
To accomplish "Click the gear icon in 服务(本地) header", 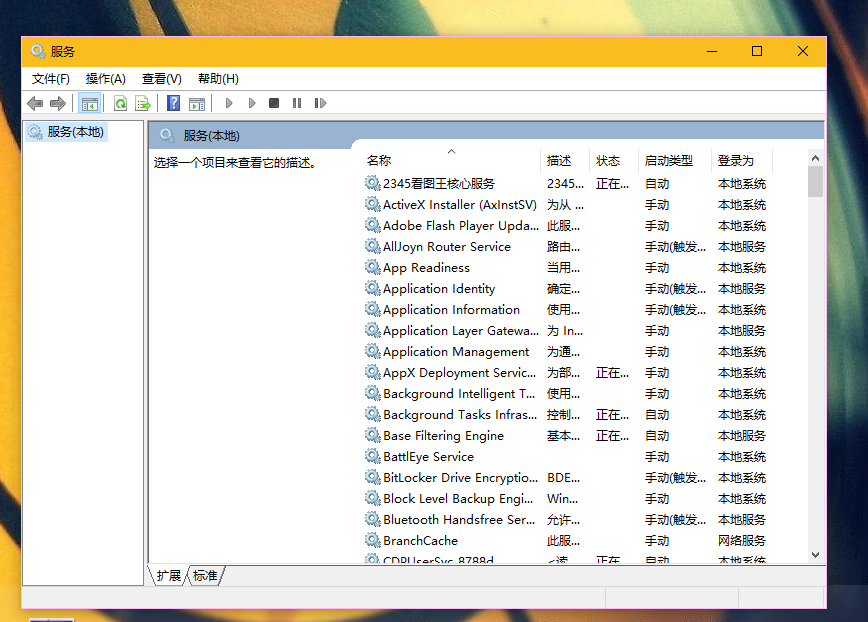I will [167, 135].
